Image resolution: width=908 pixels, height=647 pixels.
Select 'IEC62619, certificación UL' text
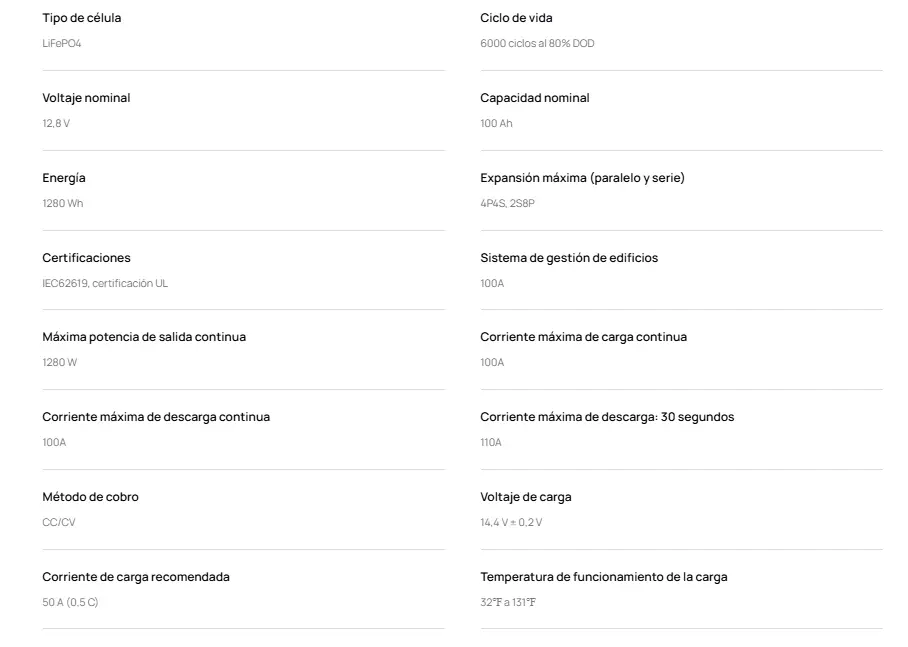(x=105, y=284)
